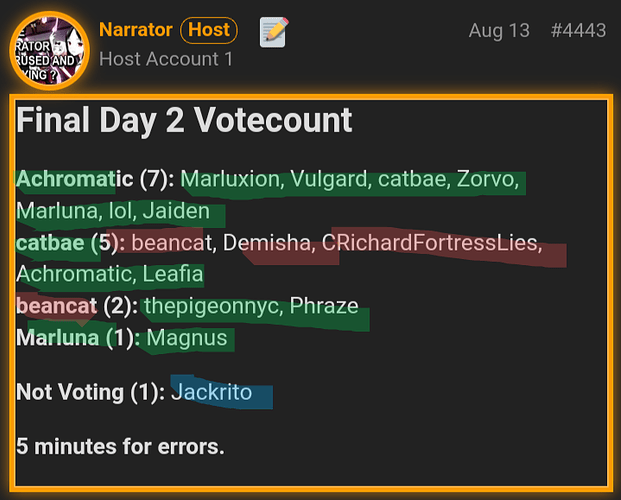The width and height of the screenshot is (621, 500).
Task: Click voter name Jaiden
Action: (x=176, y=211)
